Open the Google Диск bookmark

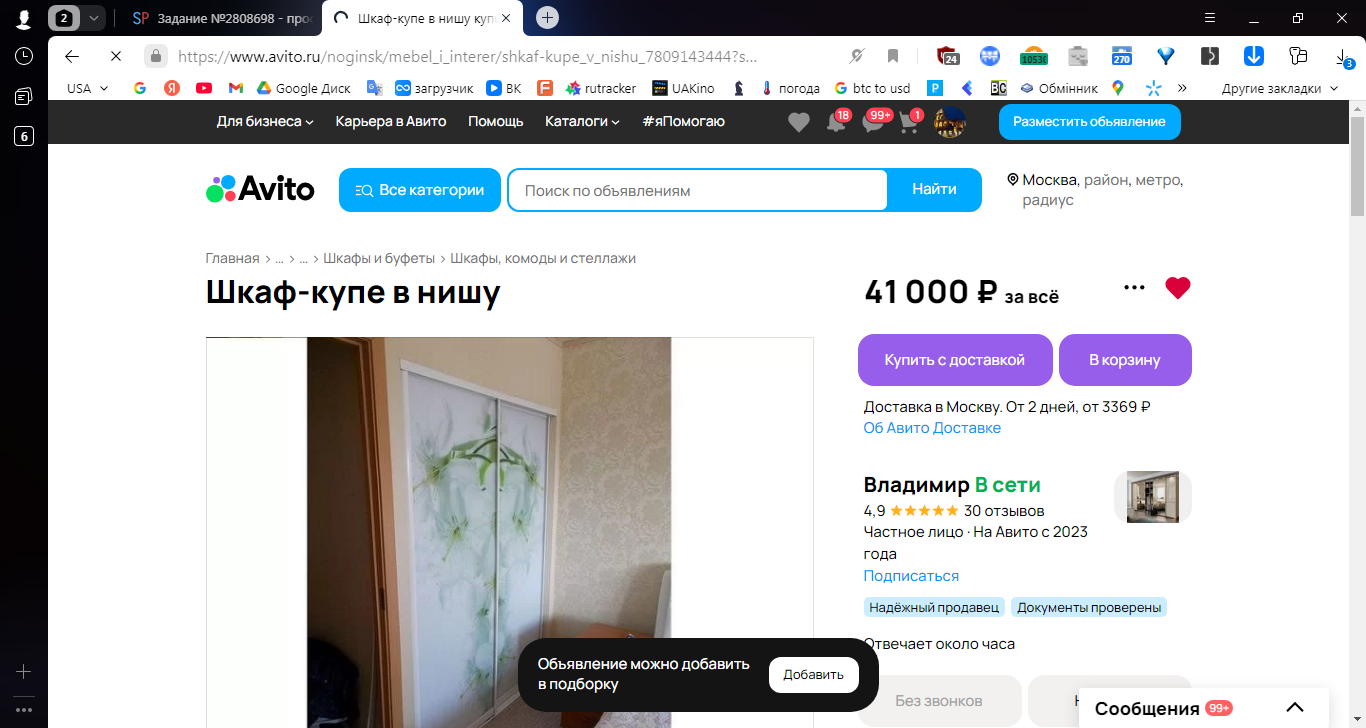[x=304, y=88]
